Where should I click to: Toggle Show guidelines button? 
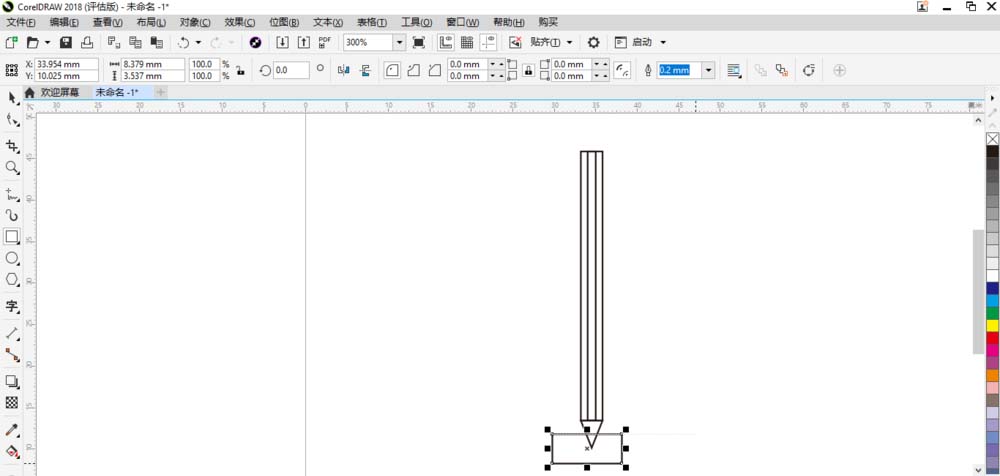click(x=489, y=43)
